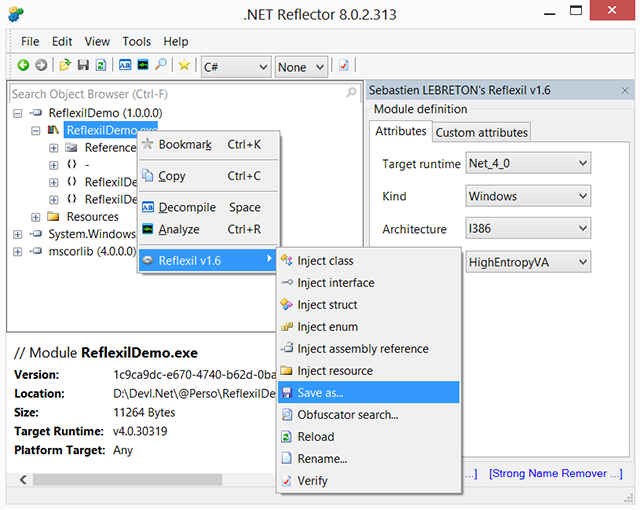Close the .NET Reflector window

click(x=612, y=10)
